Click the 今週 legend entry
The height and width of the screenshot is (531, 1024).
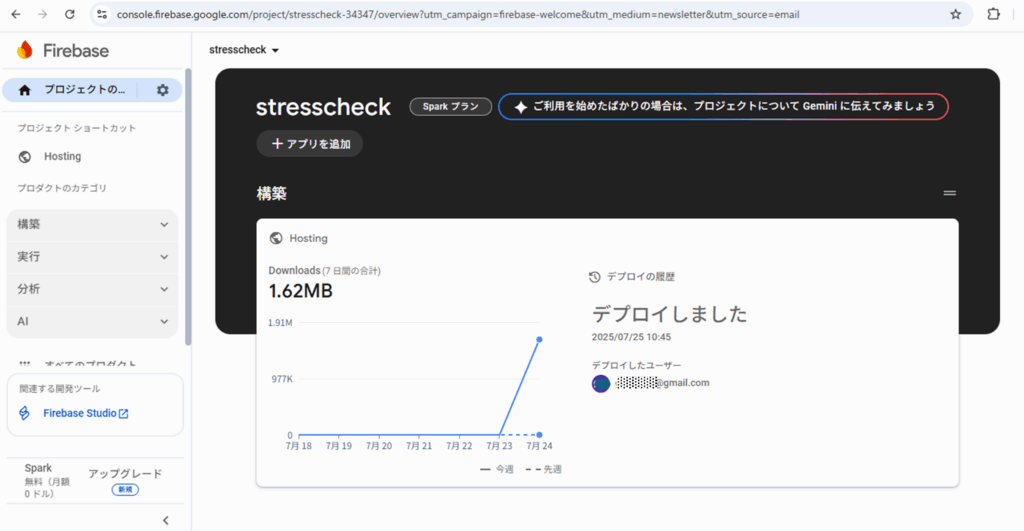(x=497, y=470)
